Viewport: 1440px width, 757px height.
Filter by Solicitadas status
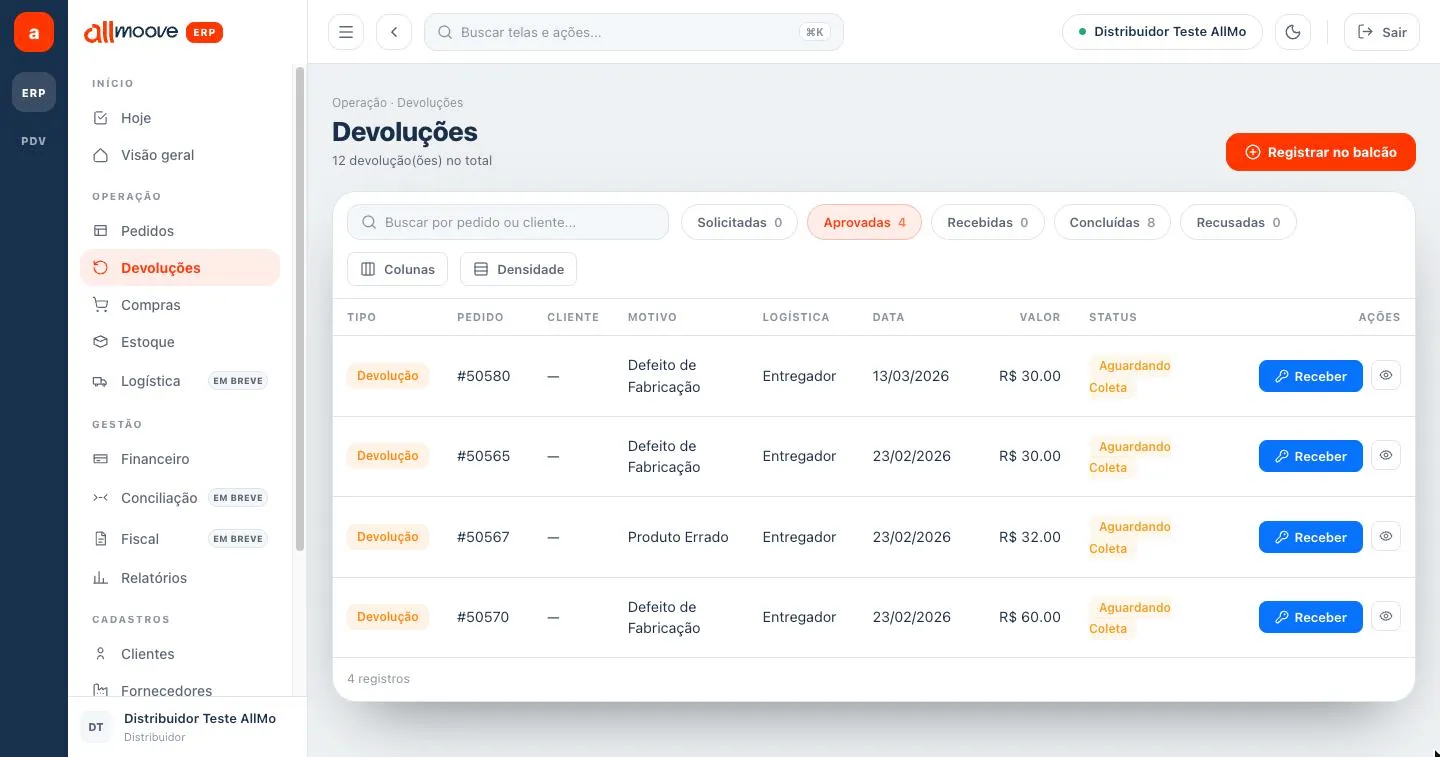click(739, 222)
